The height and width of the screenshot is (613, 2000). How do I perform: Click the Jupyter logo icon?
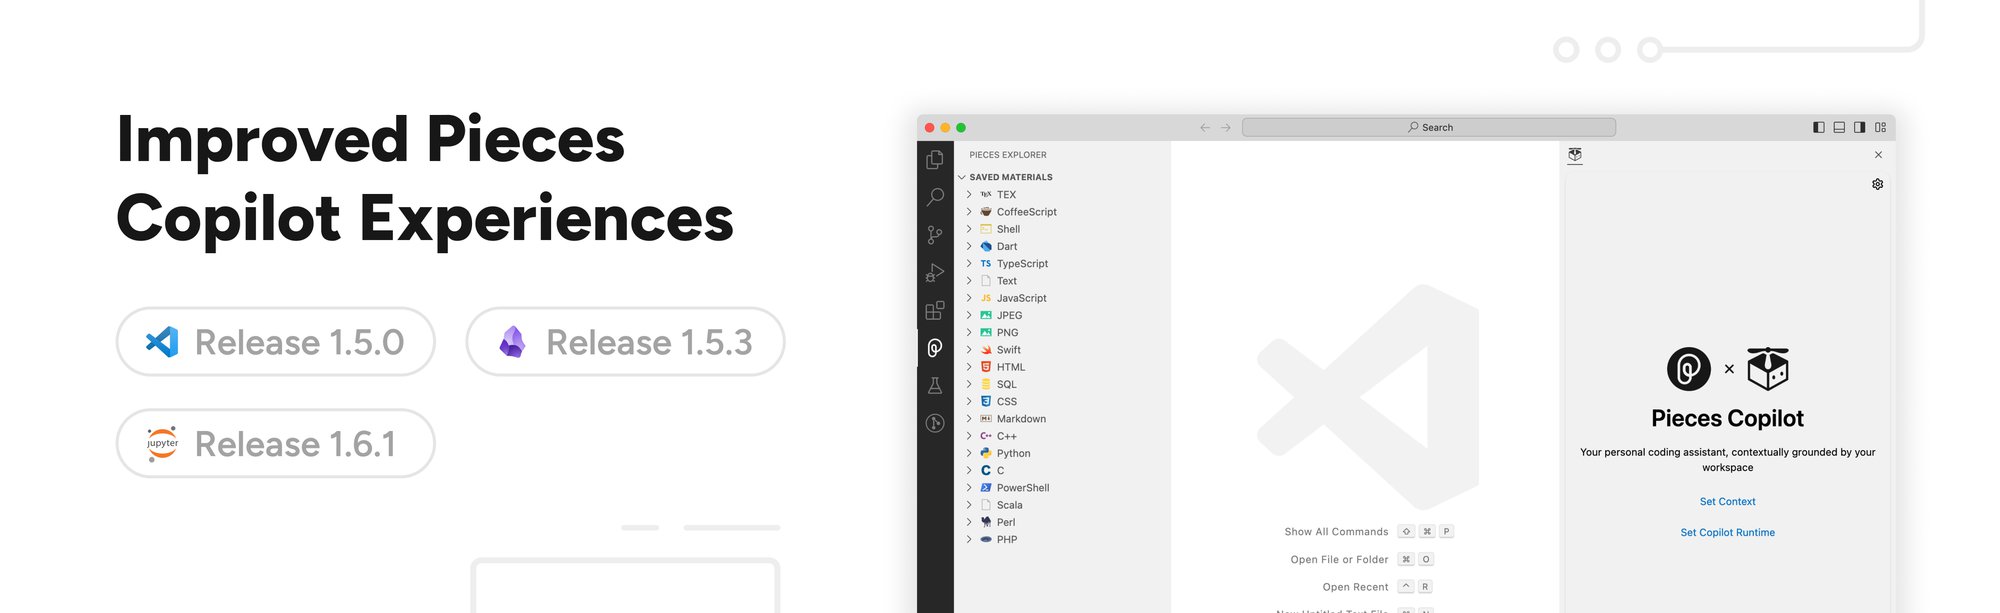click(162, 443)
